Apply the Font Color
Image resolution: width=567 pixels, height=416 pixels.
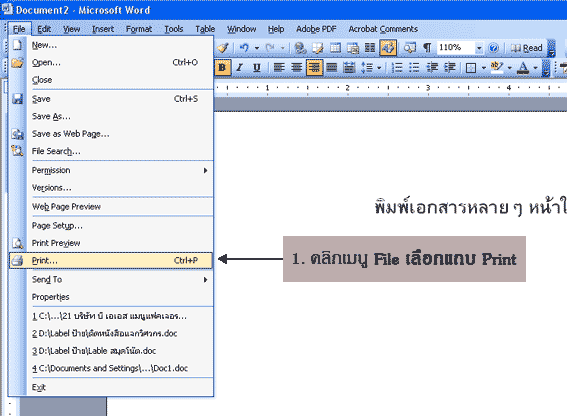click(x=523, y=67)
